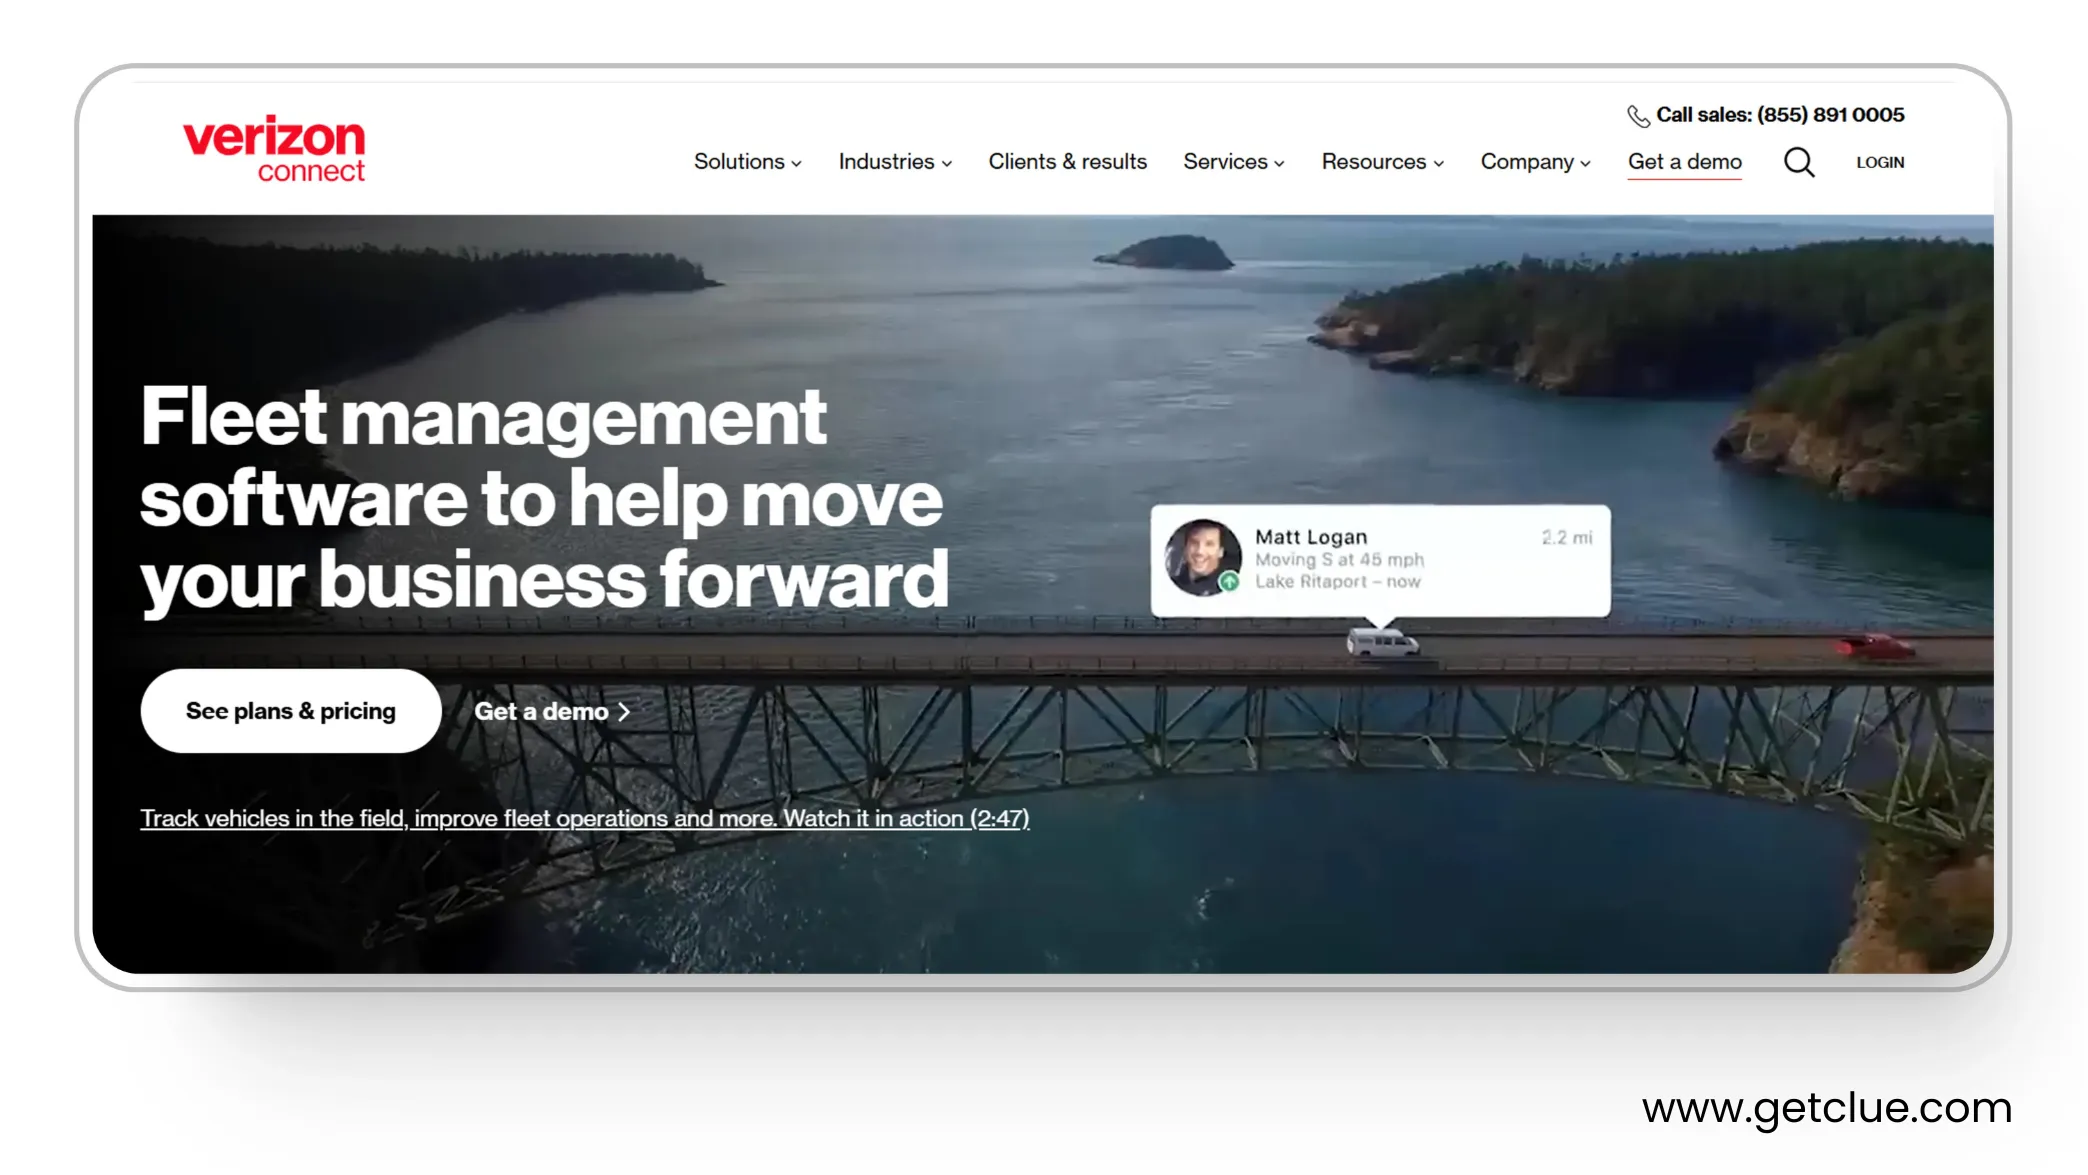This screenshot has height=1175, width=2088.
Task: Click the LOGIN link
Action: pos(1879,162)
